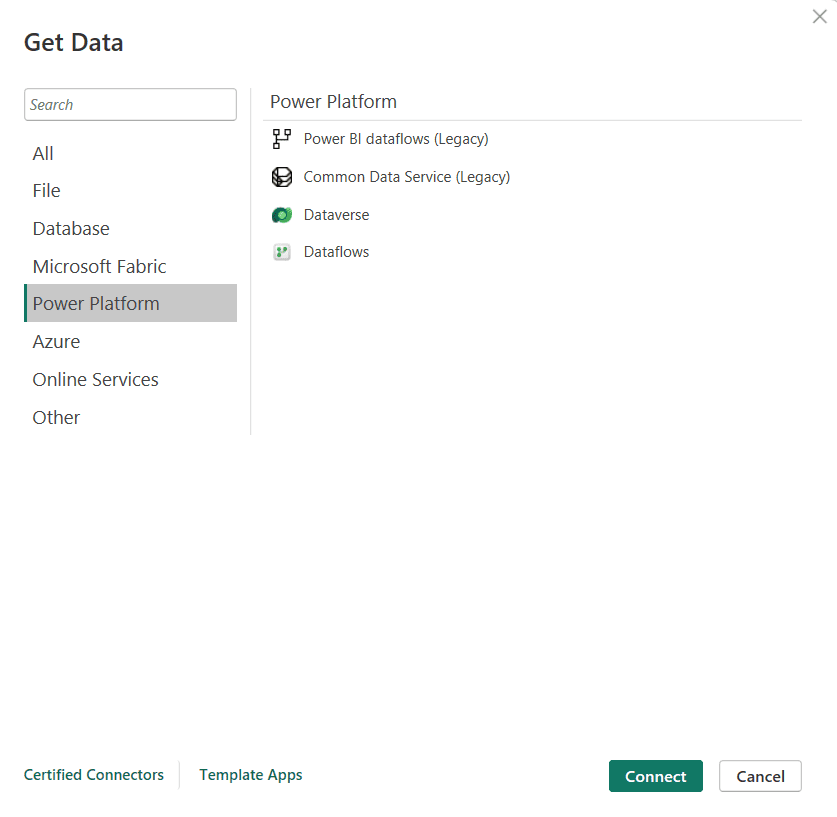The image size is (837, 817).
Task: Switch to the Other category
Action: 56,418
